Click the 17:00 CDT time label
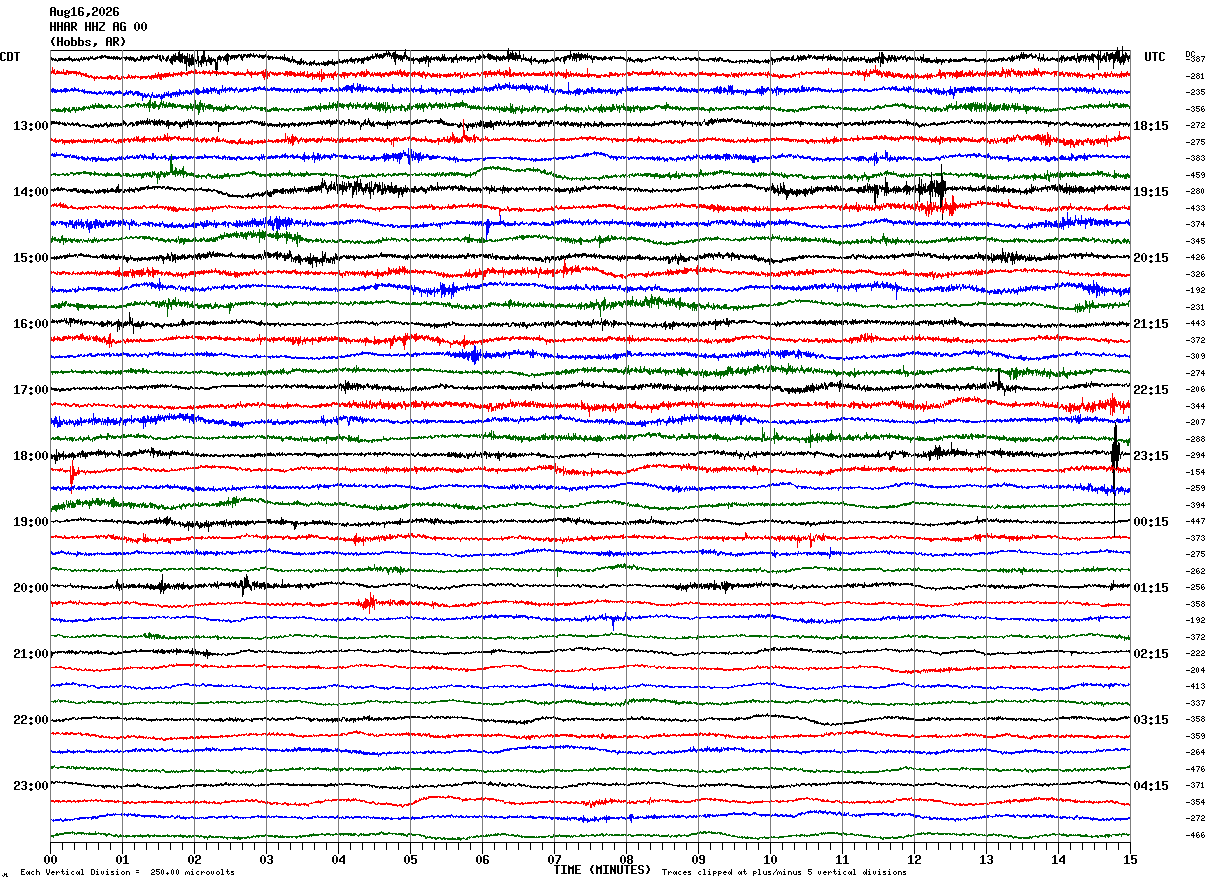Screen dimensions: 1210x886 (x=31, y=390)
